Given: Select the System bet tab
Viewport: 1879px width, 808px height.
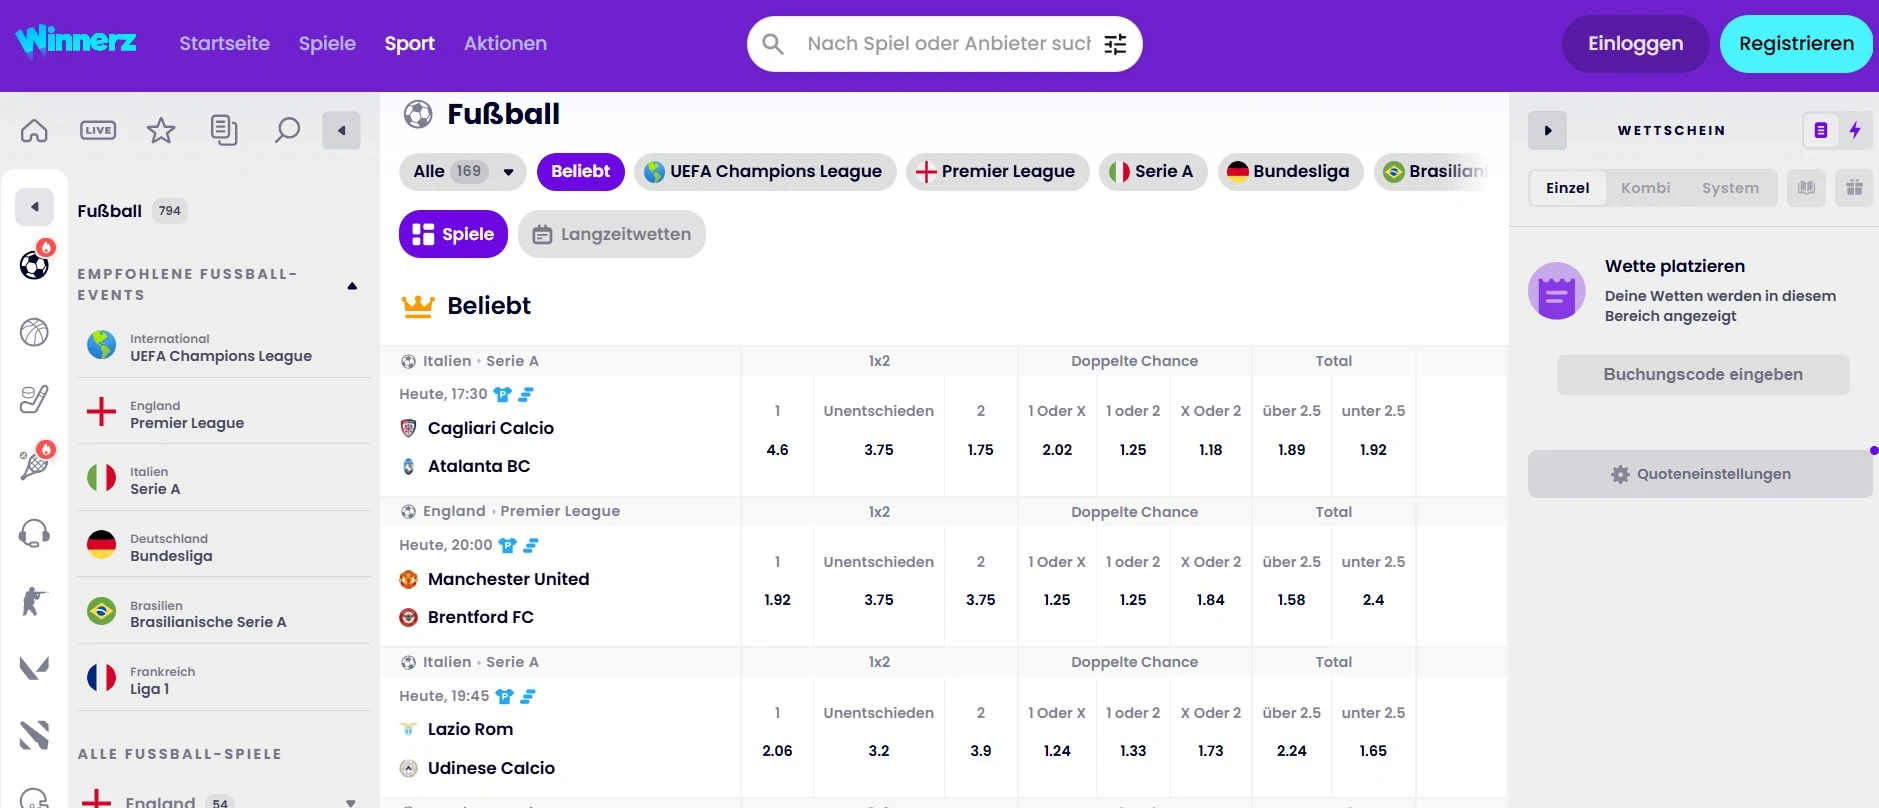Looking at the screenshot, I should pyautogui.click(x=1730, y=188).
